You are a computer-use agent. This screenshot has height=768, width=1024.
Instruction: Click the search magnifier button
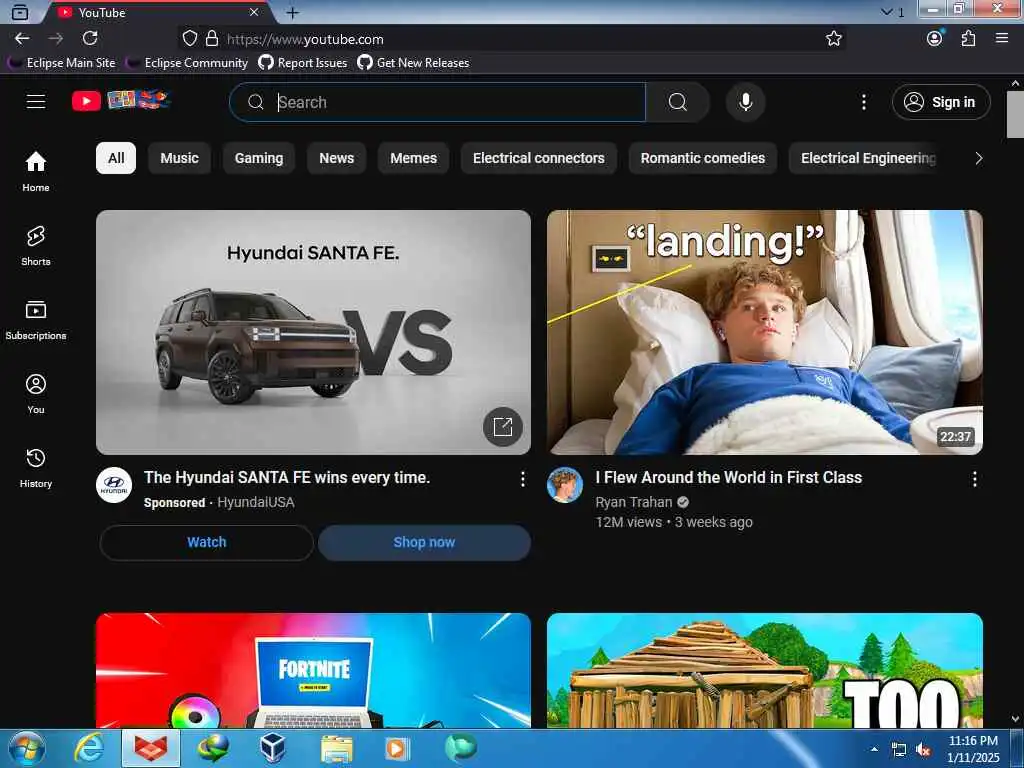pos(677,102)
